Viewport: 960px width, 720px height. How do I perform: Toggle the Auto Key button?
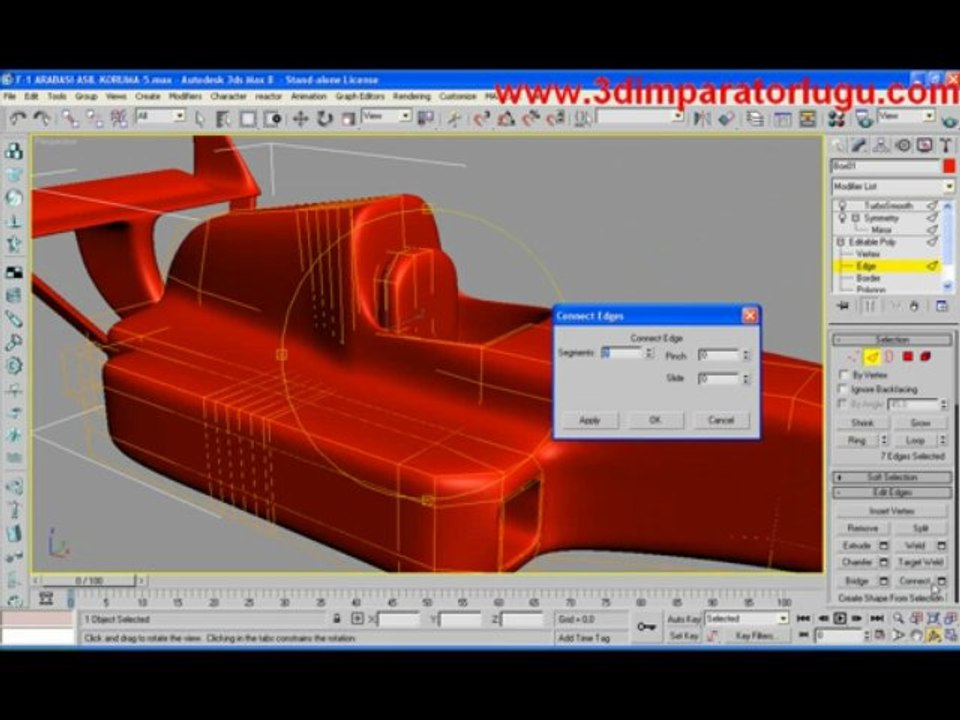(x=683, y=619)
